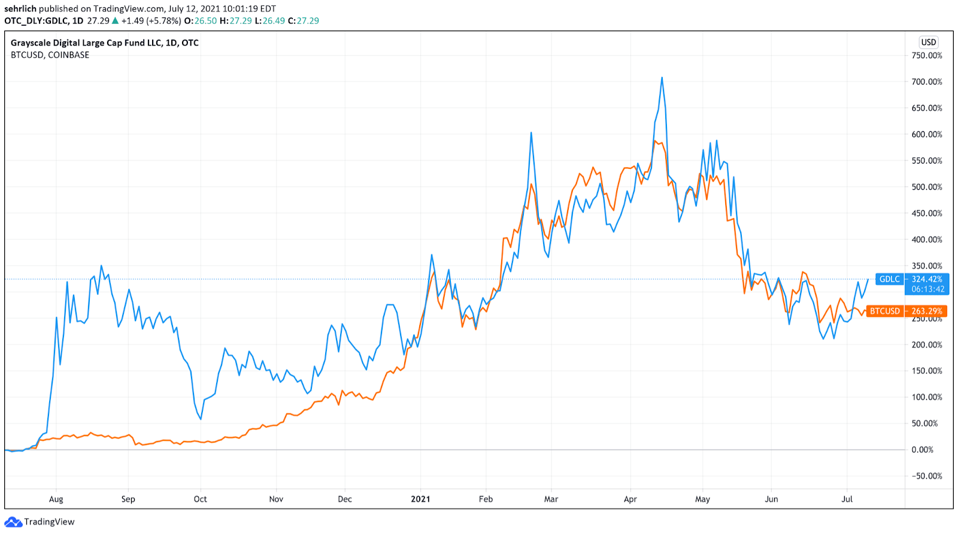Click the +1.49 (+5.78%) change value

151,21
